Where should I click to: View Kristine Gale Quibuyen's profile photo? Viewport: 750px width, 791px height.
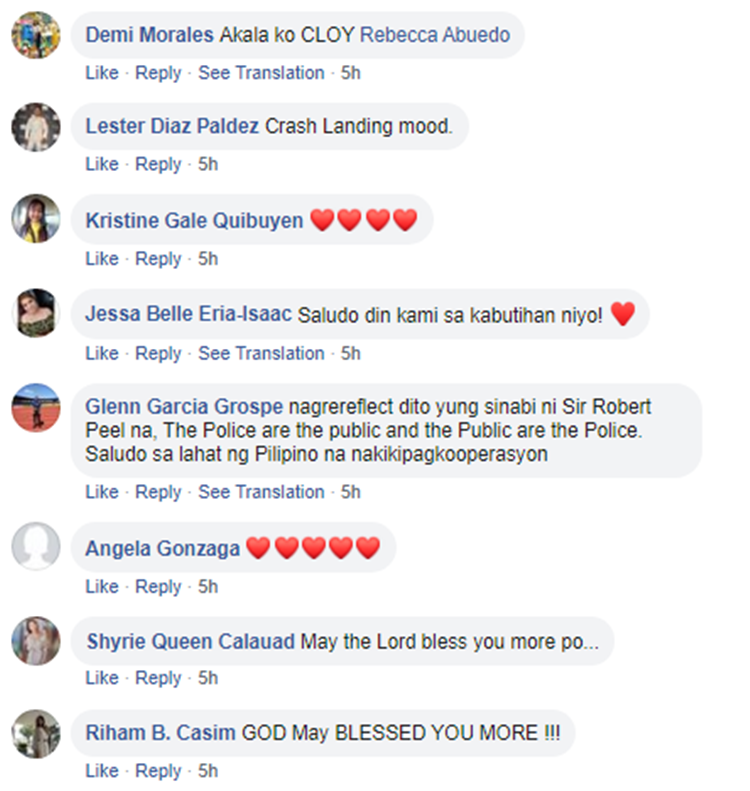pyautogui.click(x=36, y=218)
